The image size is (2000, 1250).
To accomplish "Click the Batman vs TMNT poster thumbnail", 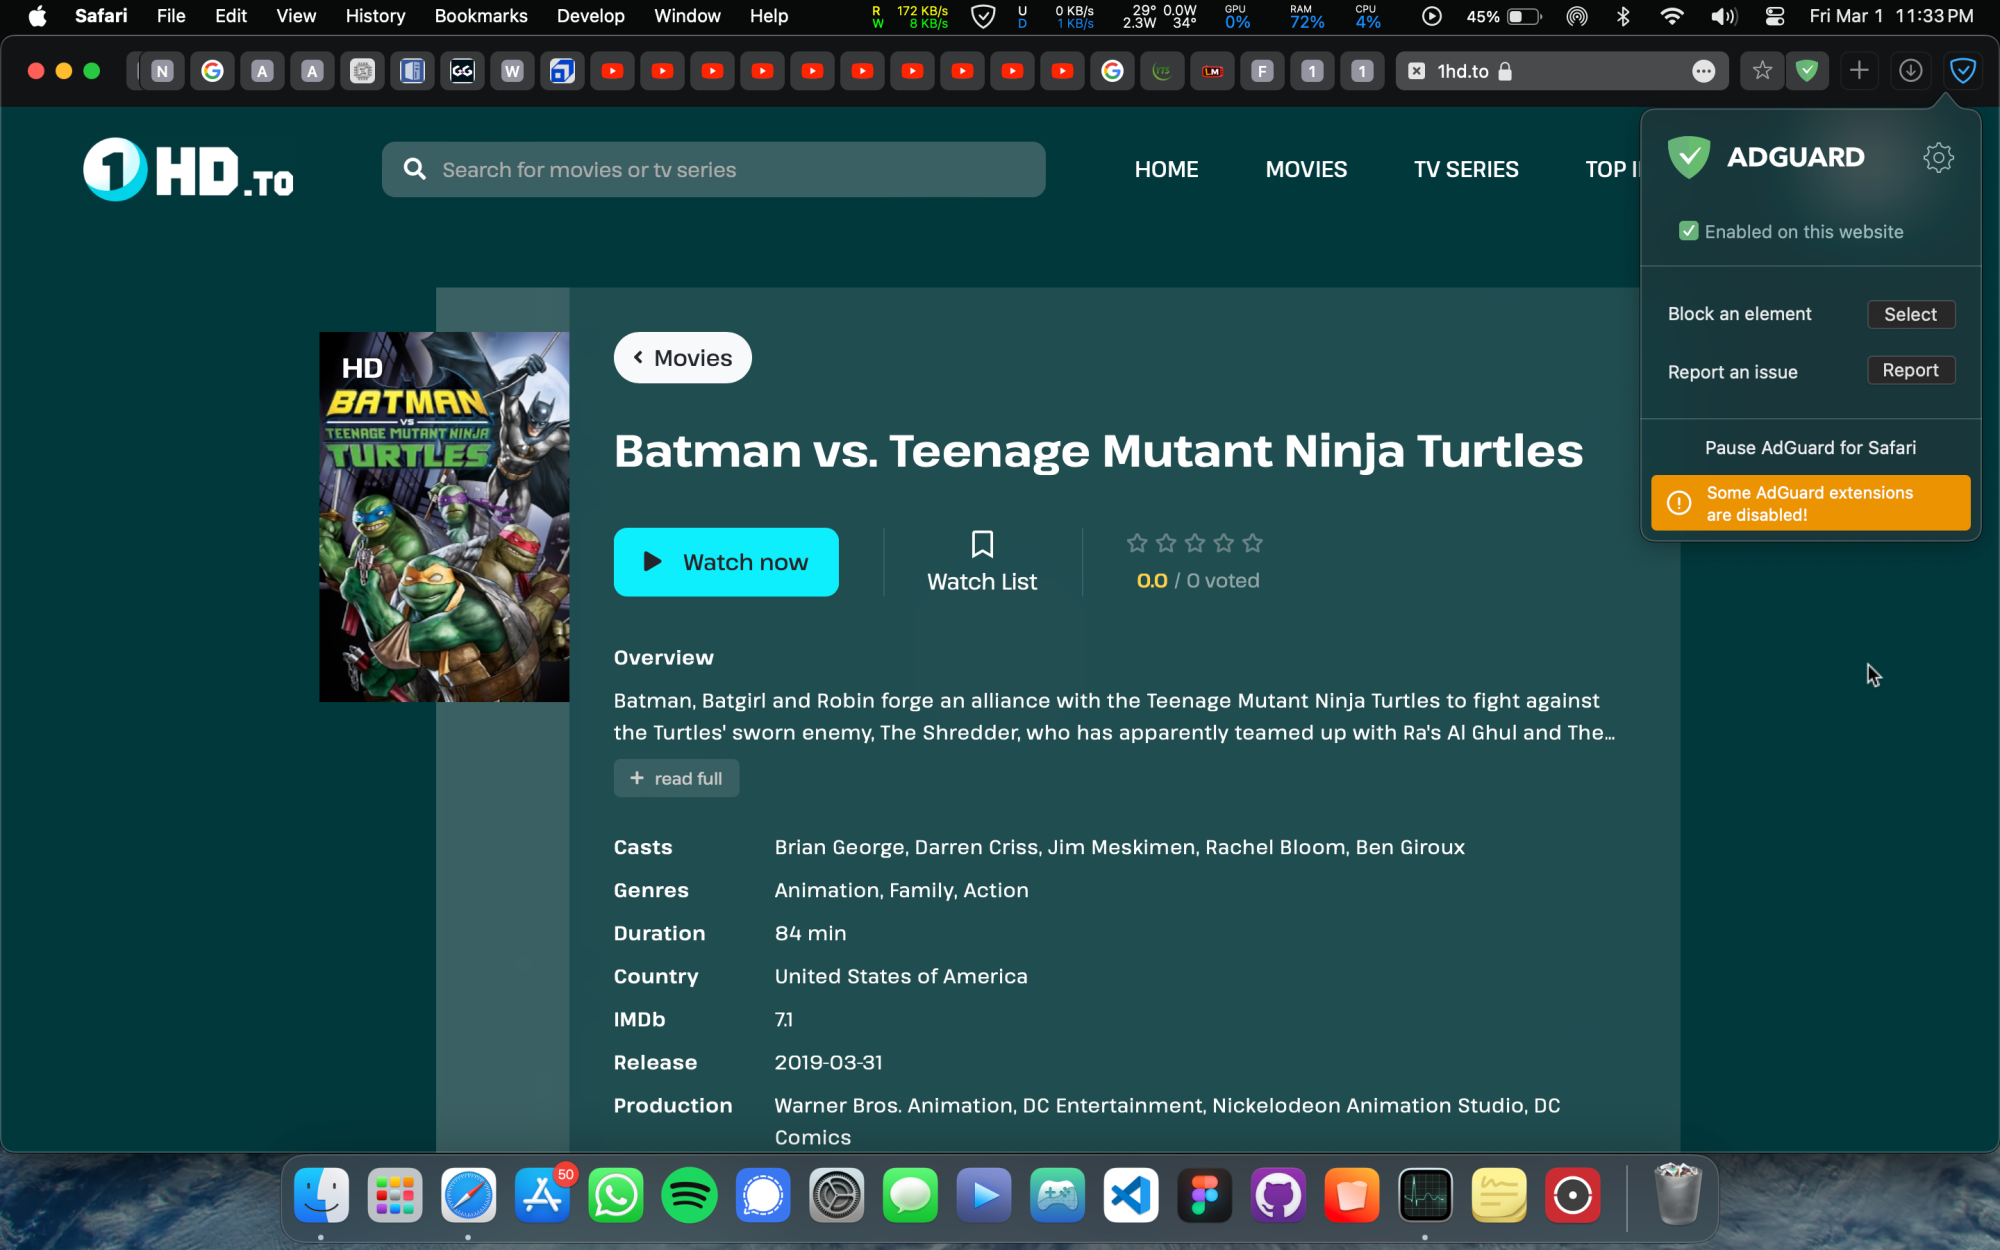I will tap(444, 517).
